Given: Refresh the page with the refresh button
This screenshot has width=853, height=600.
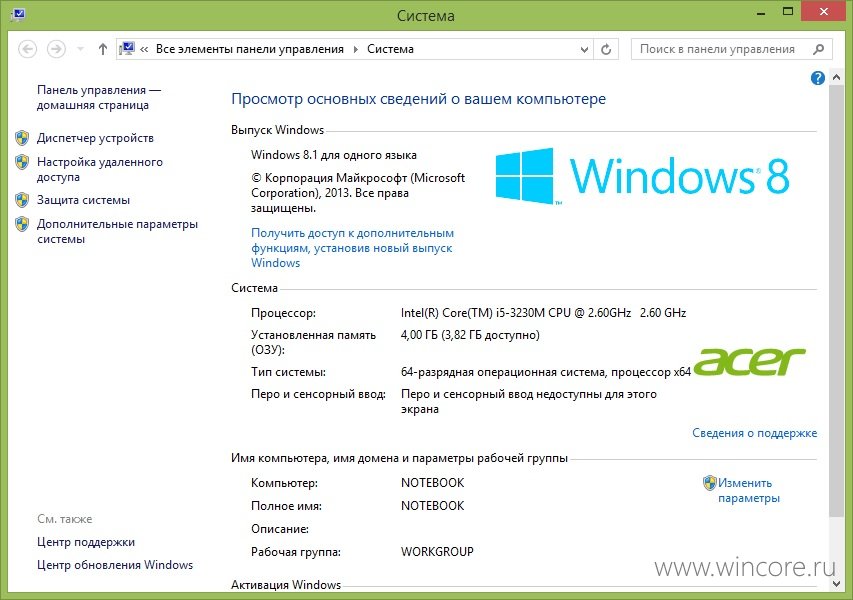Looking at the screenshot, I should (606, 50).
